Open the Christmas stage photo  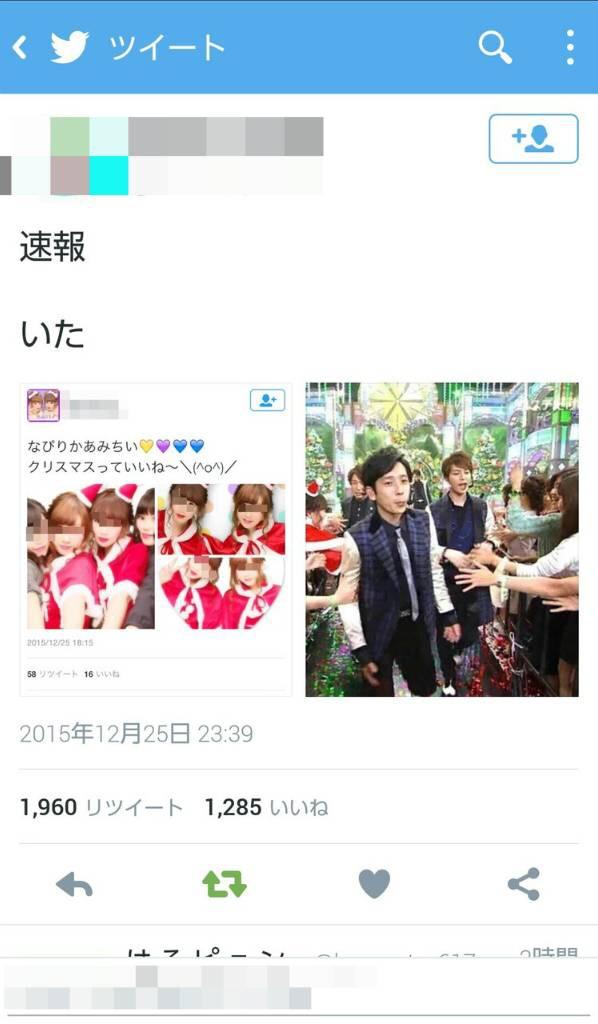pyautogui.click(x=442, y=539)
